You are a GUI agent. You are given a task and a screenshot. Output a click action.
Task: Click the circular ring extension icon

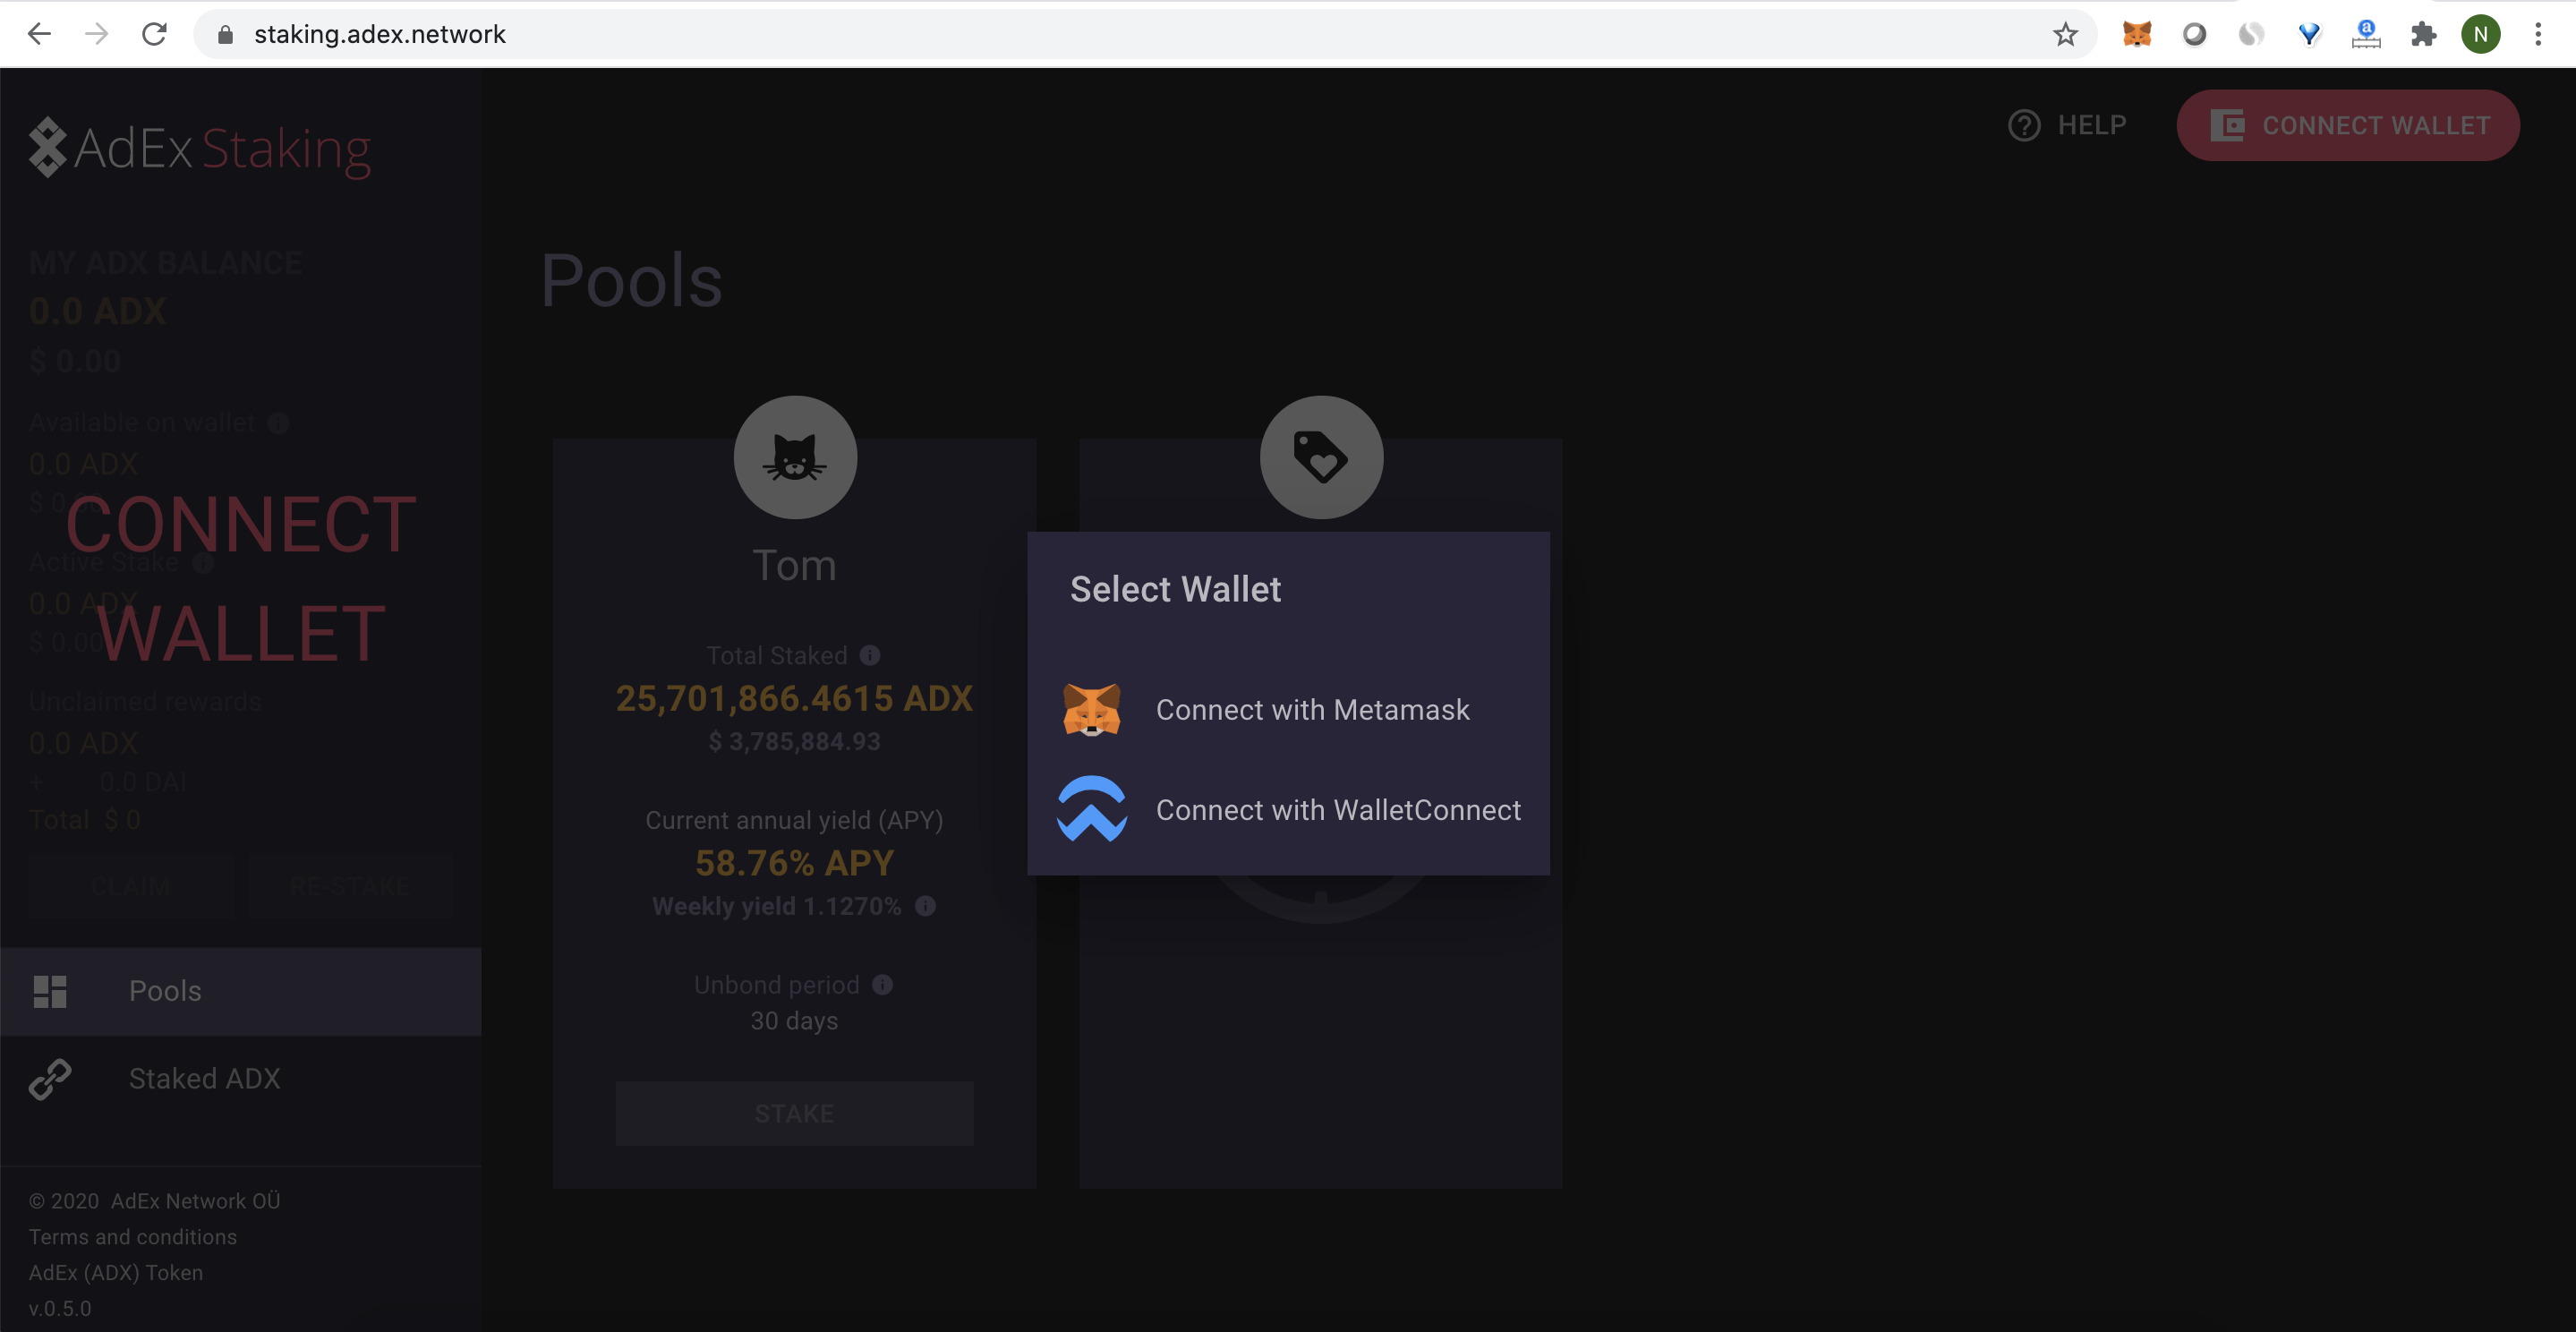[x=2194, y=34]
